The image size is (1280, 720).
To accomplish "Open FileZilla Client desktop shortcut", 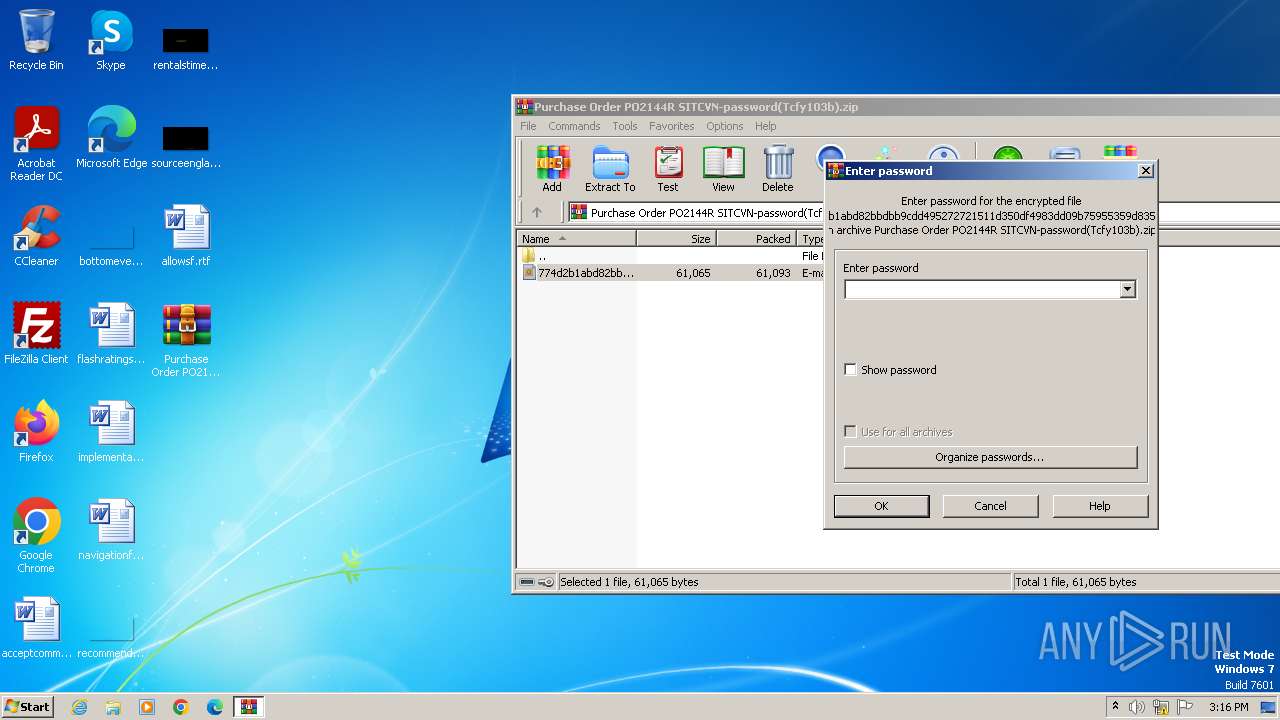I will coord(36,334).
